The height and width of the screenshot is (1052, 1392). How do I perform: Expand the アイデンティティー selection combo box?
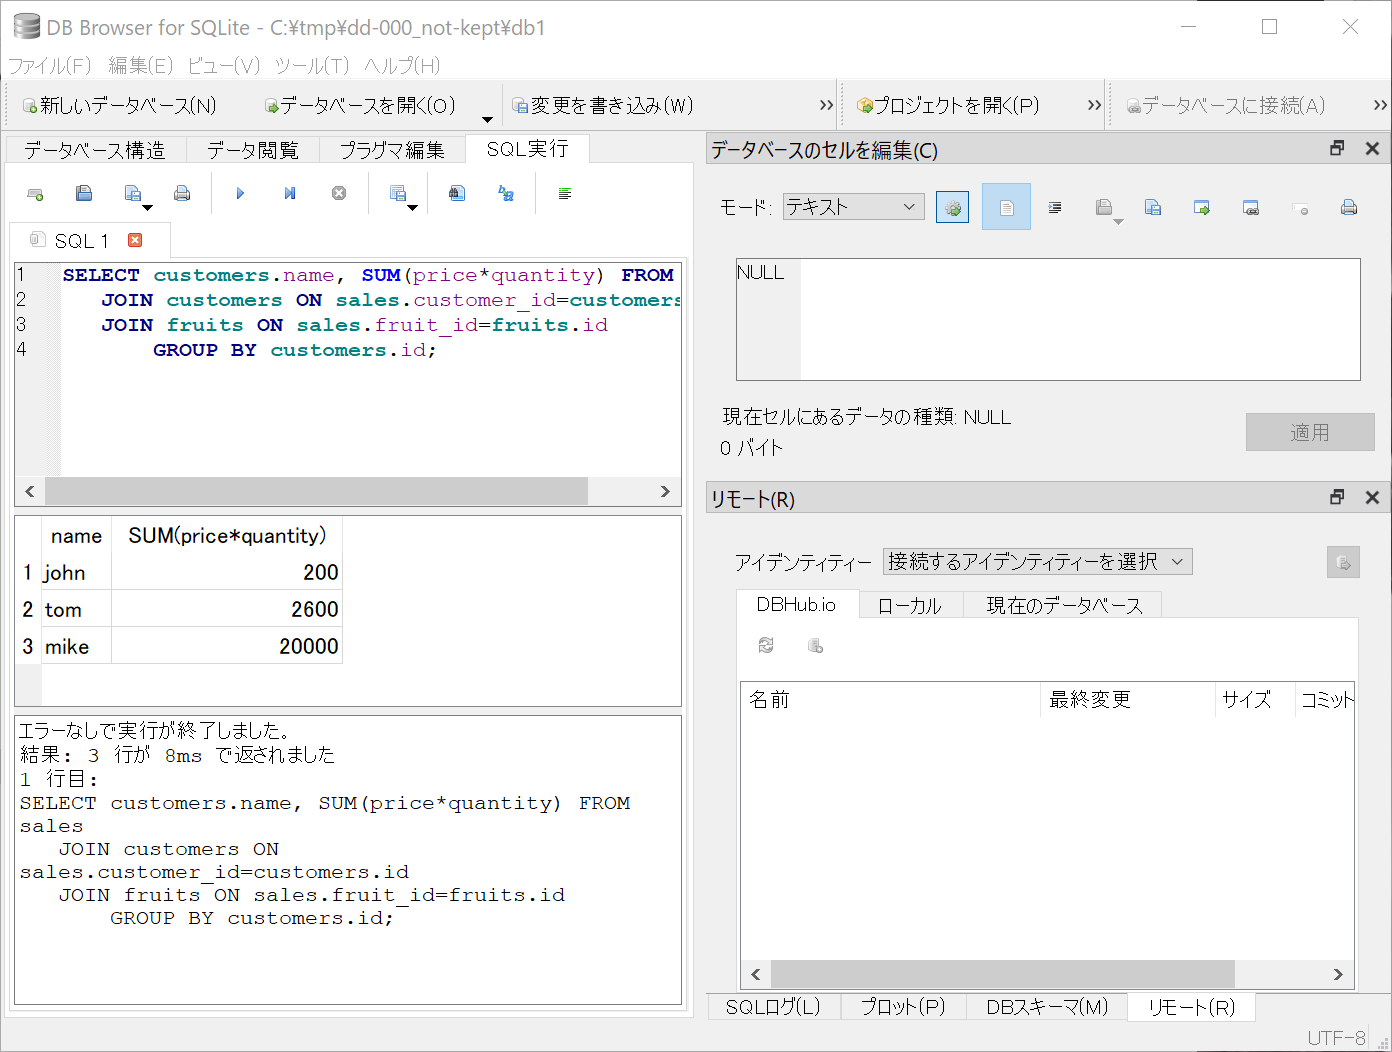(x=1037, y=562)
